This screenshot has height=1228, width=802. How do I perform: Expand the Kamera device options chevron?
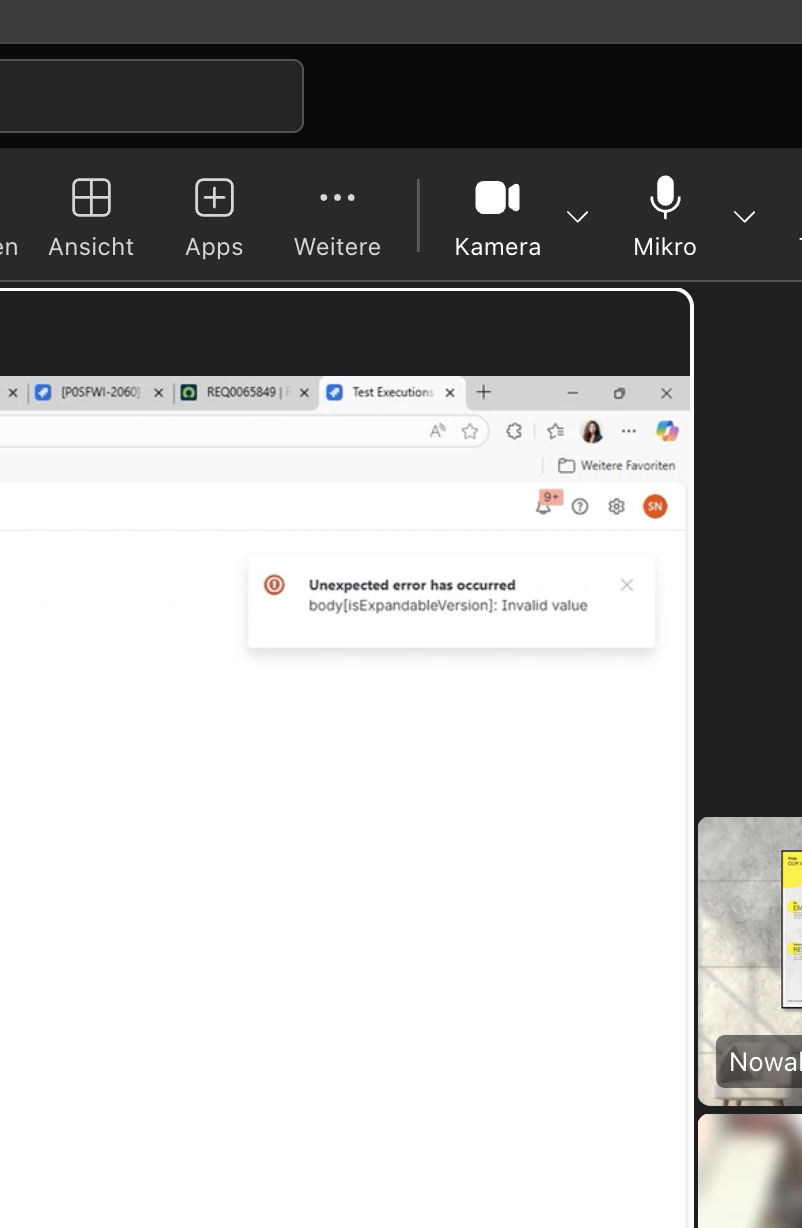point(577,217)
